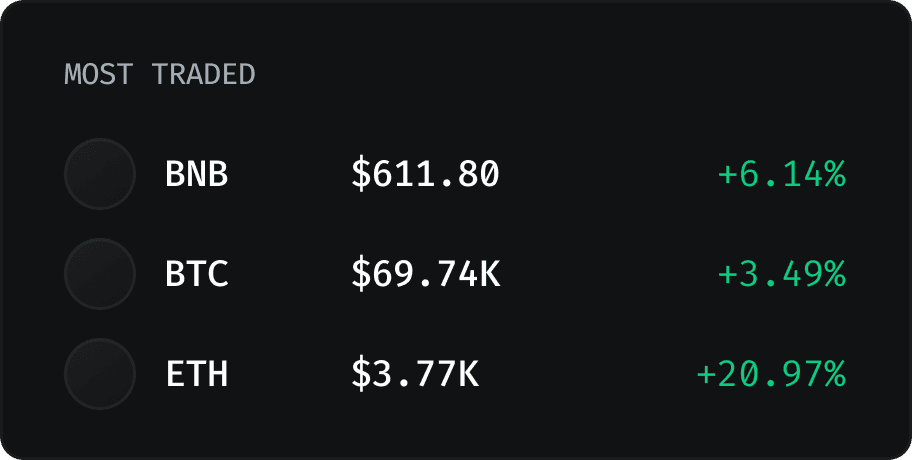Select the last coin's round avatar
Image resolution: width=912 pixels, height=460 pixels.
pos(99,374)
